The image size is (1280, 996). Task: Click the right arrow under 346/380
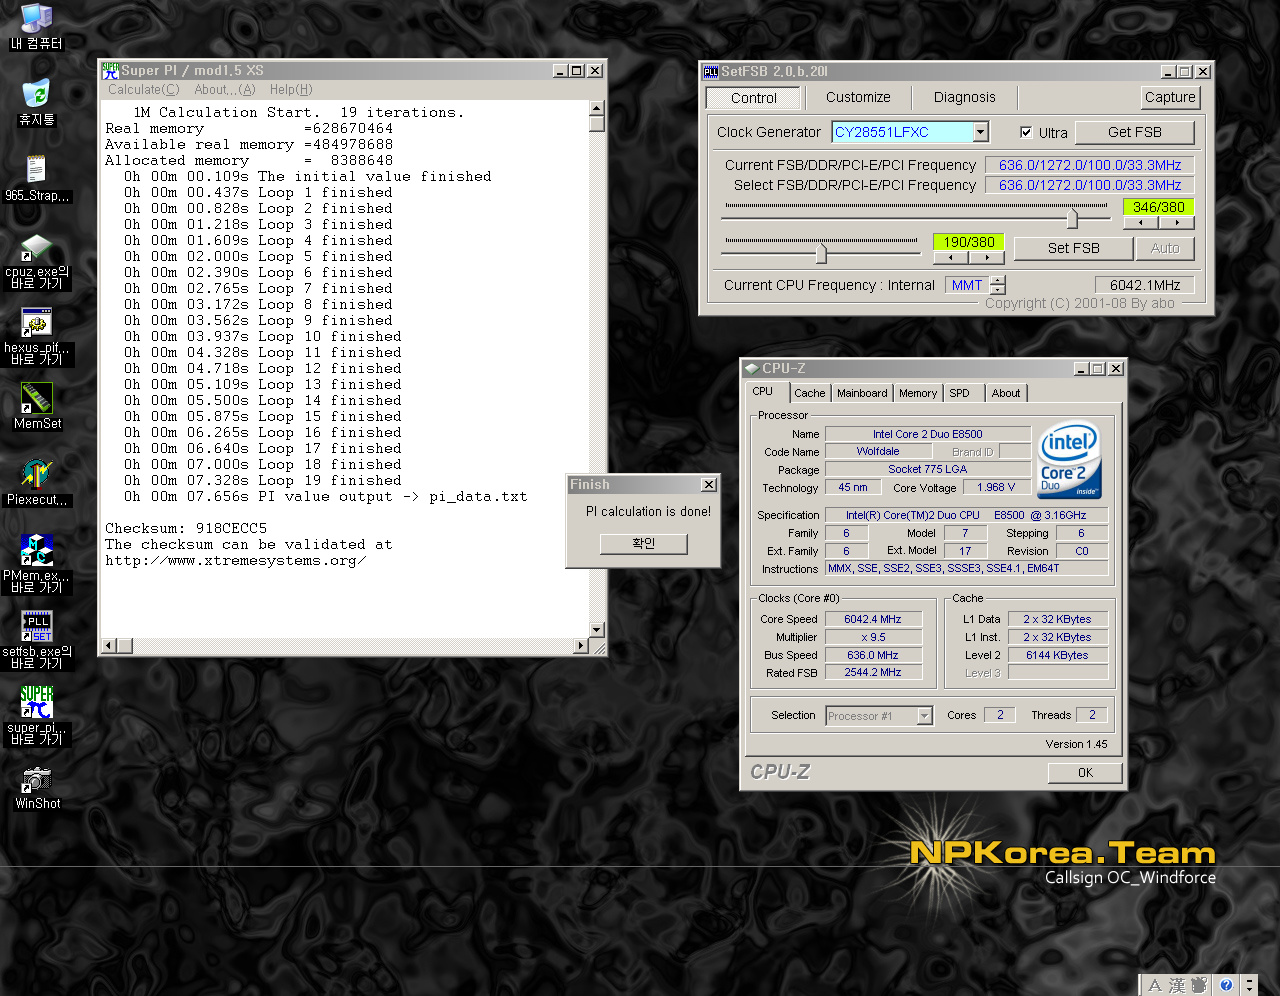click(1177, 223)
